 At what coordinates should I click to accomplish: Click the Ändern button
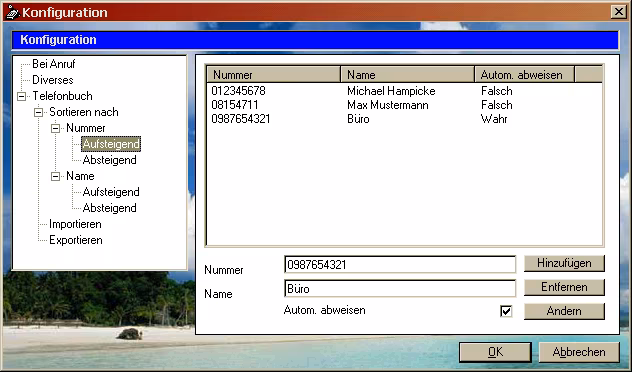(x=564, y=311)
